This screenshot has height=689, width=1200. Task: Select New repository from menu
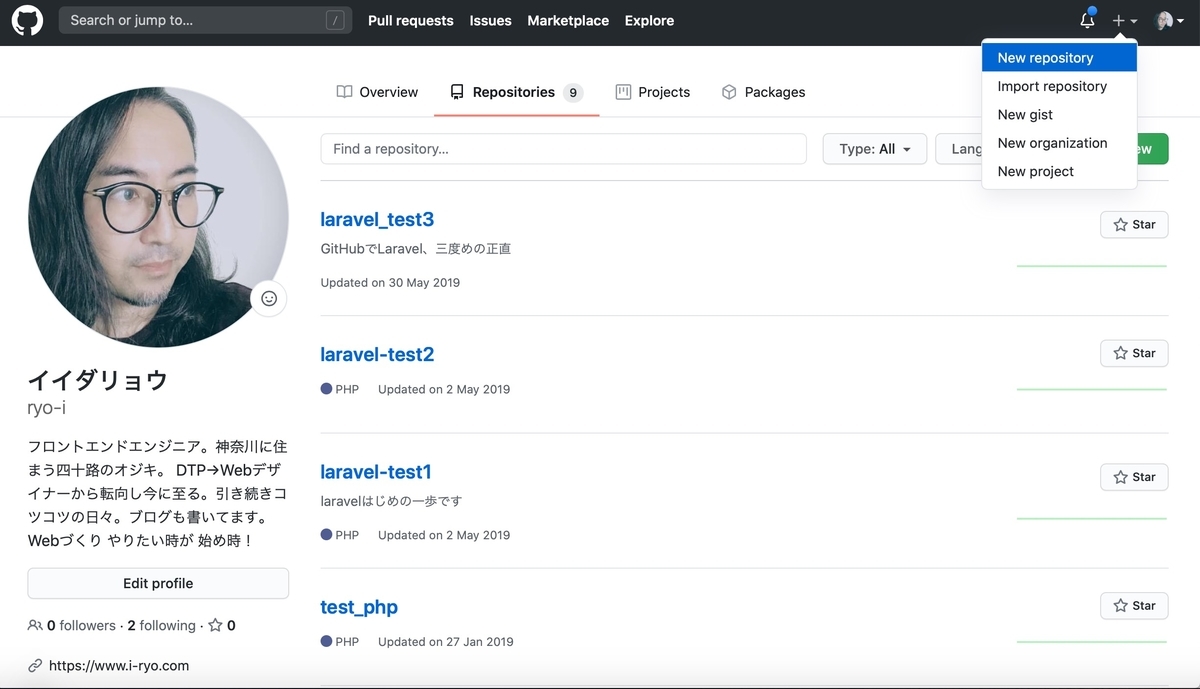point(1059,58)
